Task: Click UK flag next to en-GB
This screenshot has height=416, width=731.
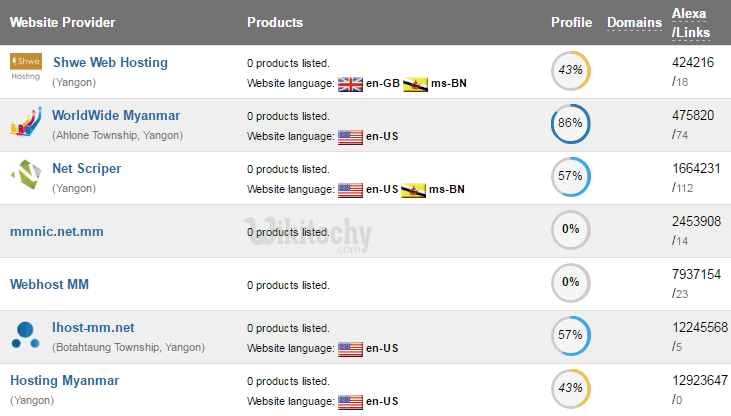Action: click(x=350, y=83)
